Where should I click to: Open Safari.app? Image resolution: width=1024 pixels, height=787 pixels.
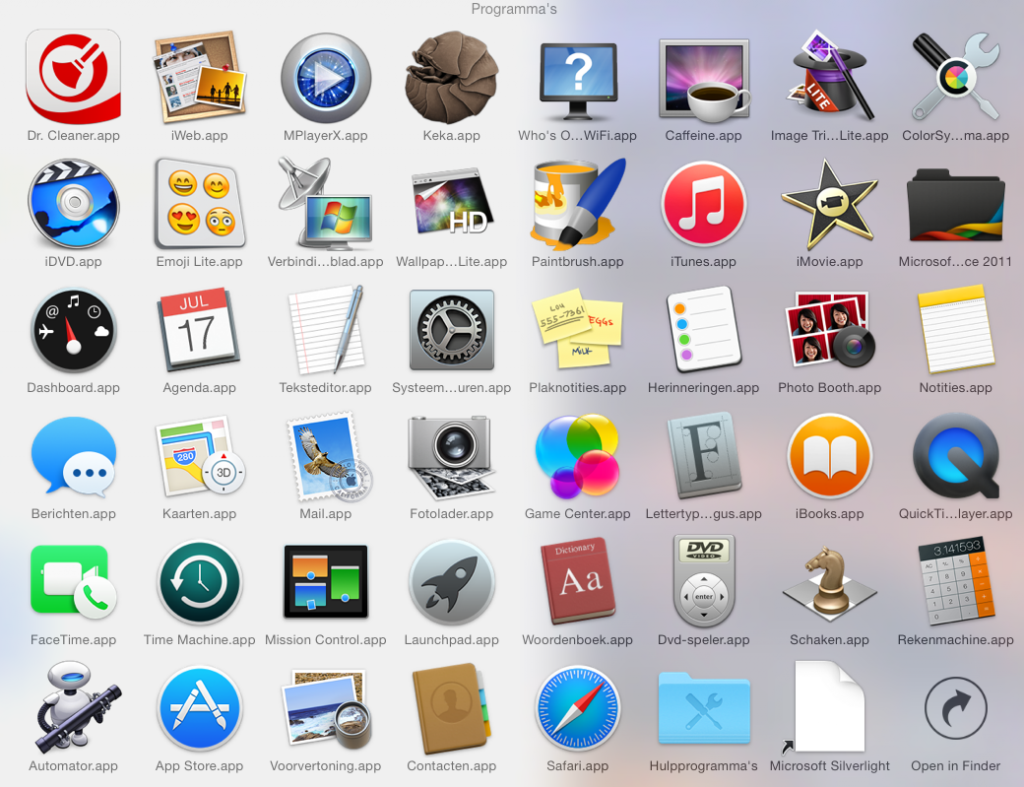point(577,707)
